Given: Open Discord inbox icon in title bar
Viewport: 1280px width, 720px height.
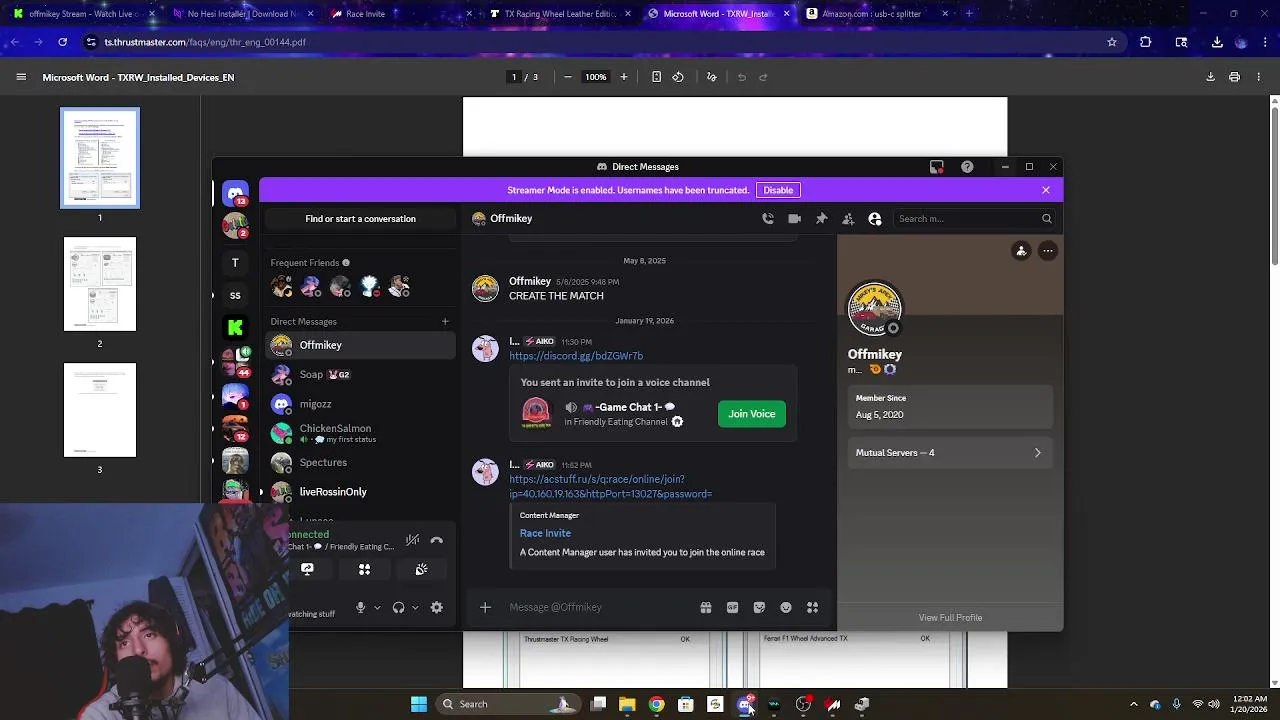Looking at the screenshot, I should 937,167.
